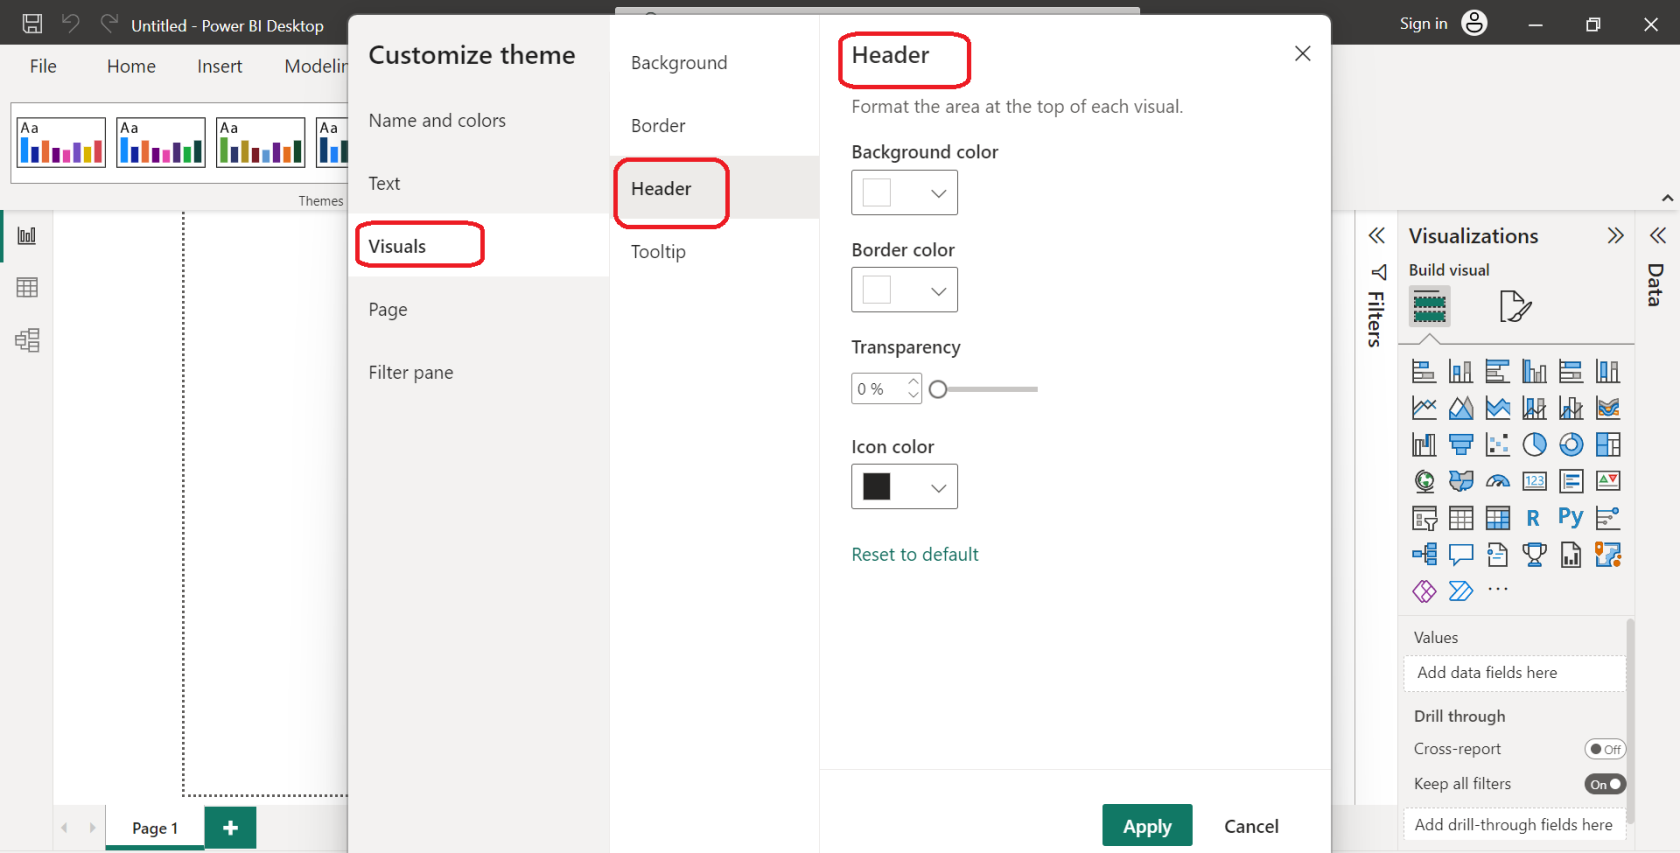Select the ArcGIS Maps visual icon

1608,554
